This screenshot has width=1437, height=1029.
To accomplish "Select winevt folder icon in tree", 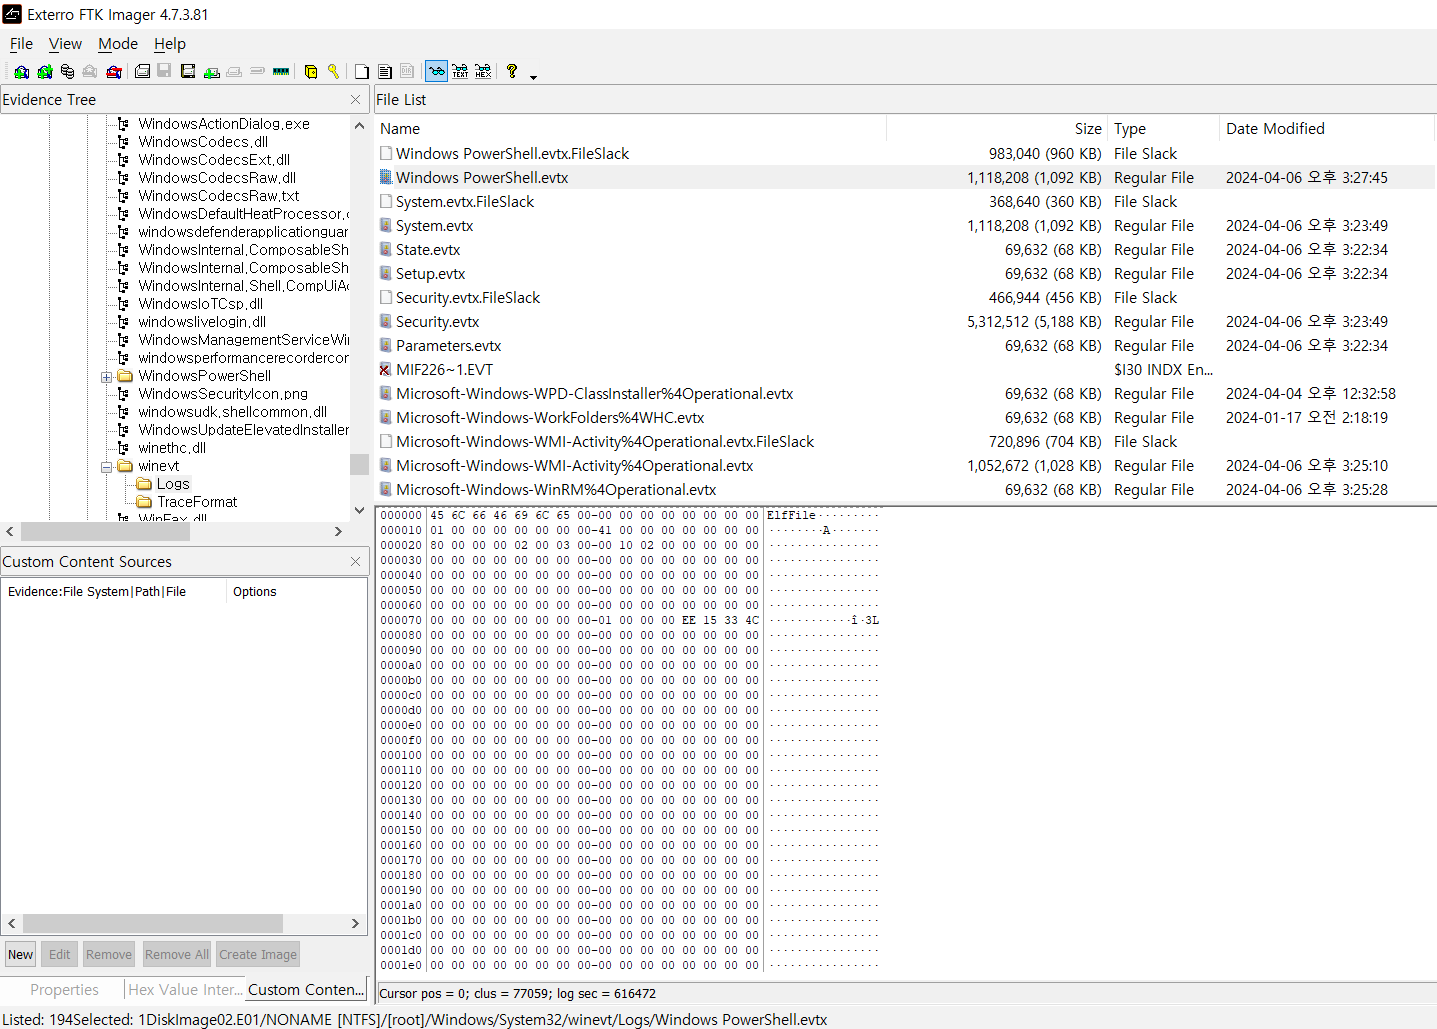I will click(x=125, y=466).
